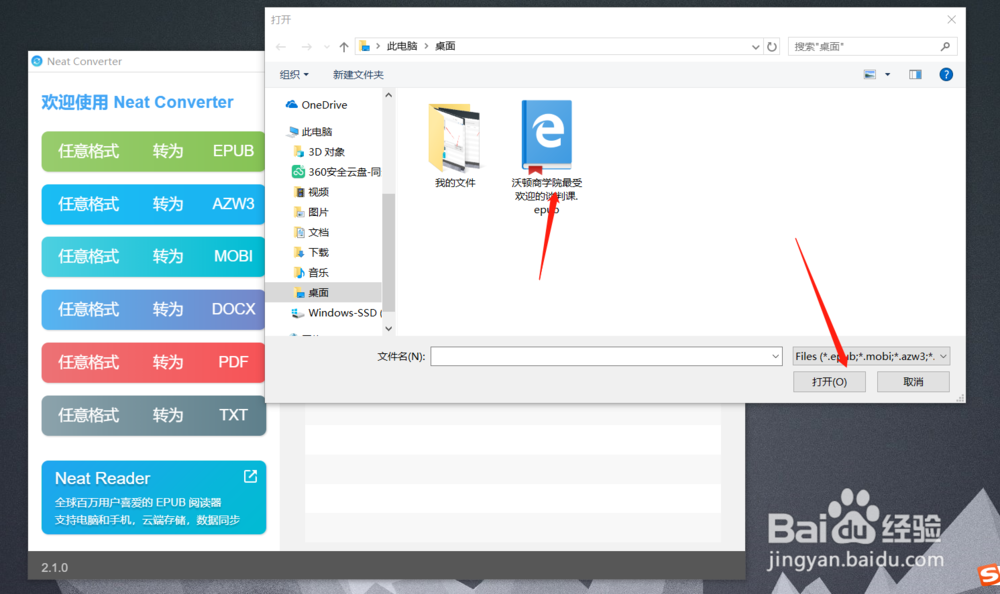Click the blue help question mark icon
The height and width of the screenshot is (594, 1000).
click(946, 75)
